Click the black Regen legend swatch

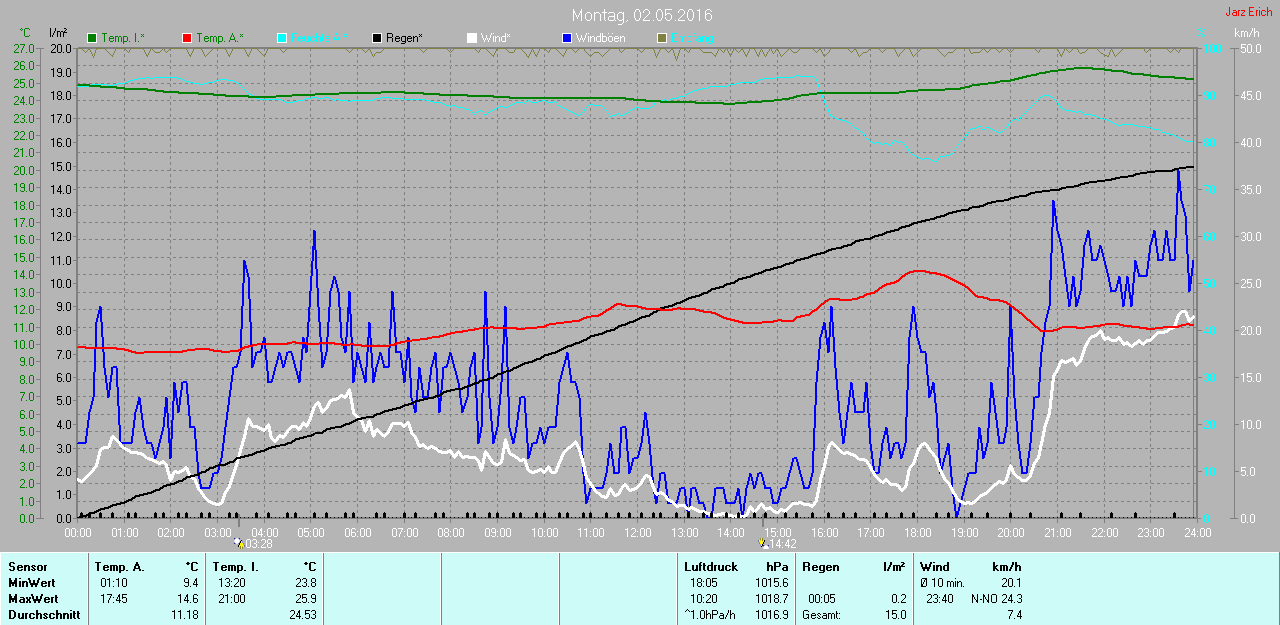(377, 38)
